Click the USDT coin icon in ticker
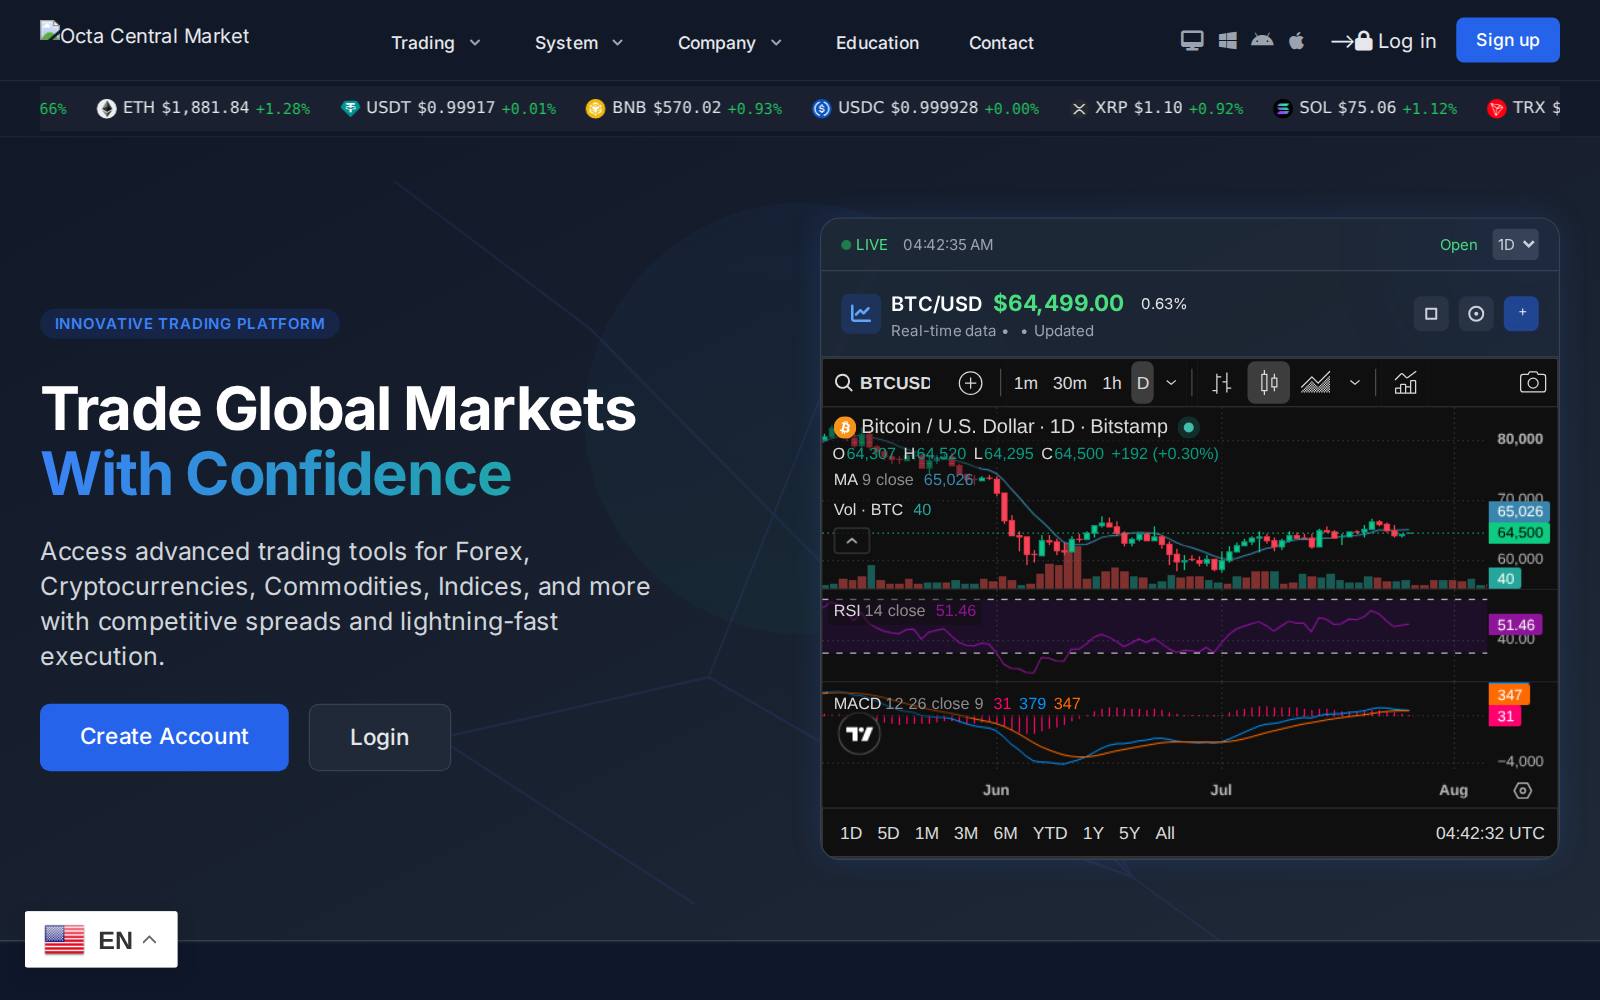The image size is (1600, 1000). tap(350, 108)
